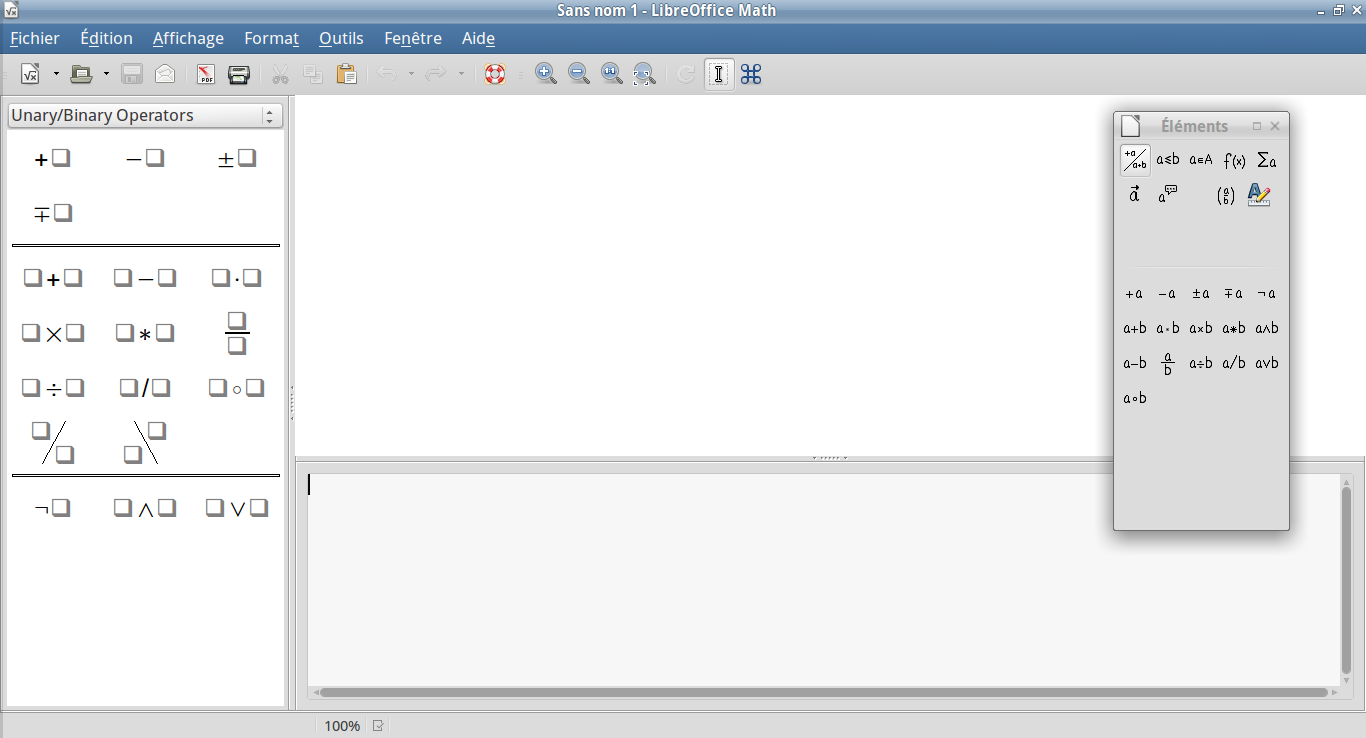This screenshot has width=1366, height=738.
Task: Toggle the Formula Cursor button
Action: (x=719, y=74)
